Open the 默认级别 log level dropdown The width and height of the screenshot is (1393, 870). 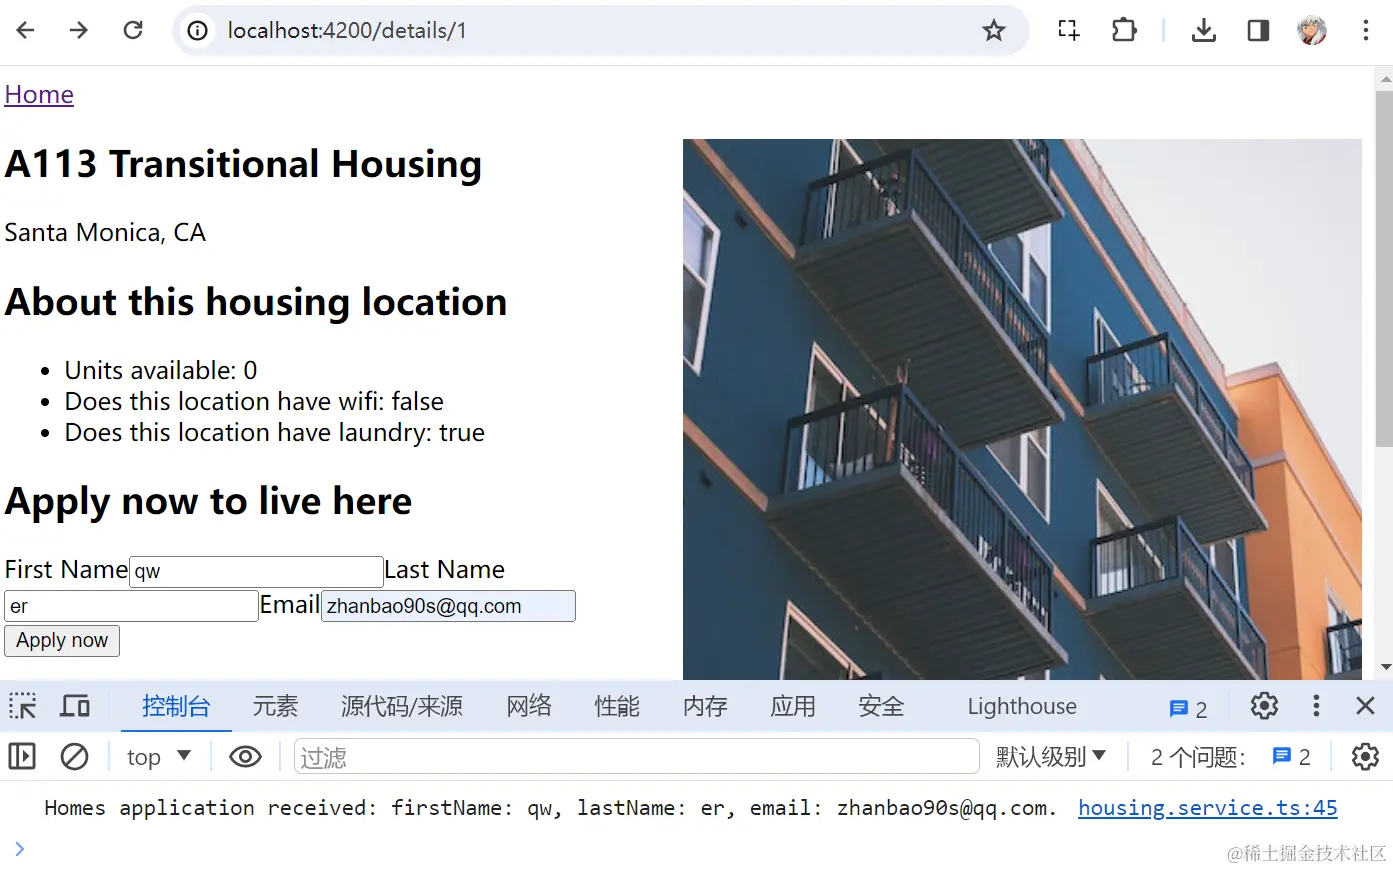[1051, 757]
